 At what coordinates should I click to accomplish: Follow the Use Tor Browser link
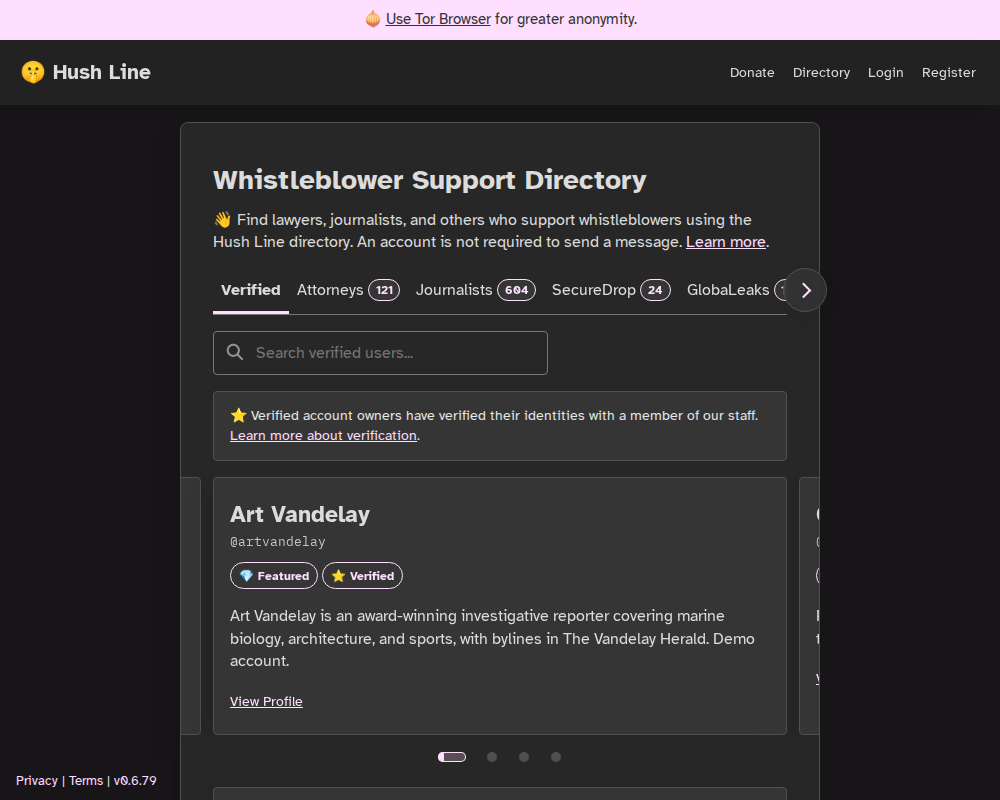point(438,19)
